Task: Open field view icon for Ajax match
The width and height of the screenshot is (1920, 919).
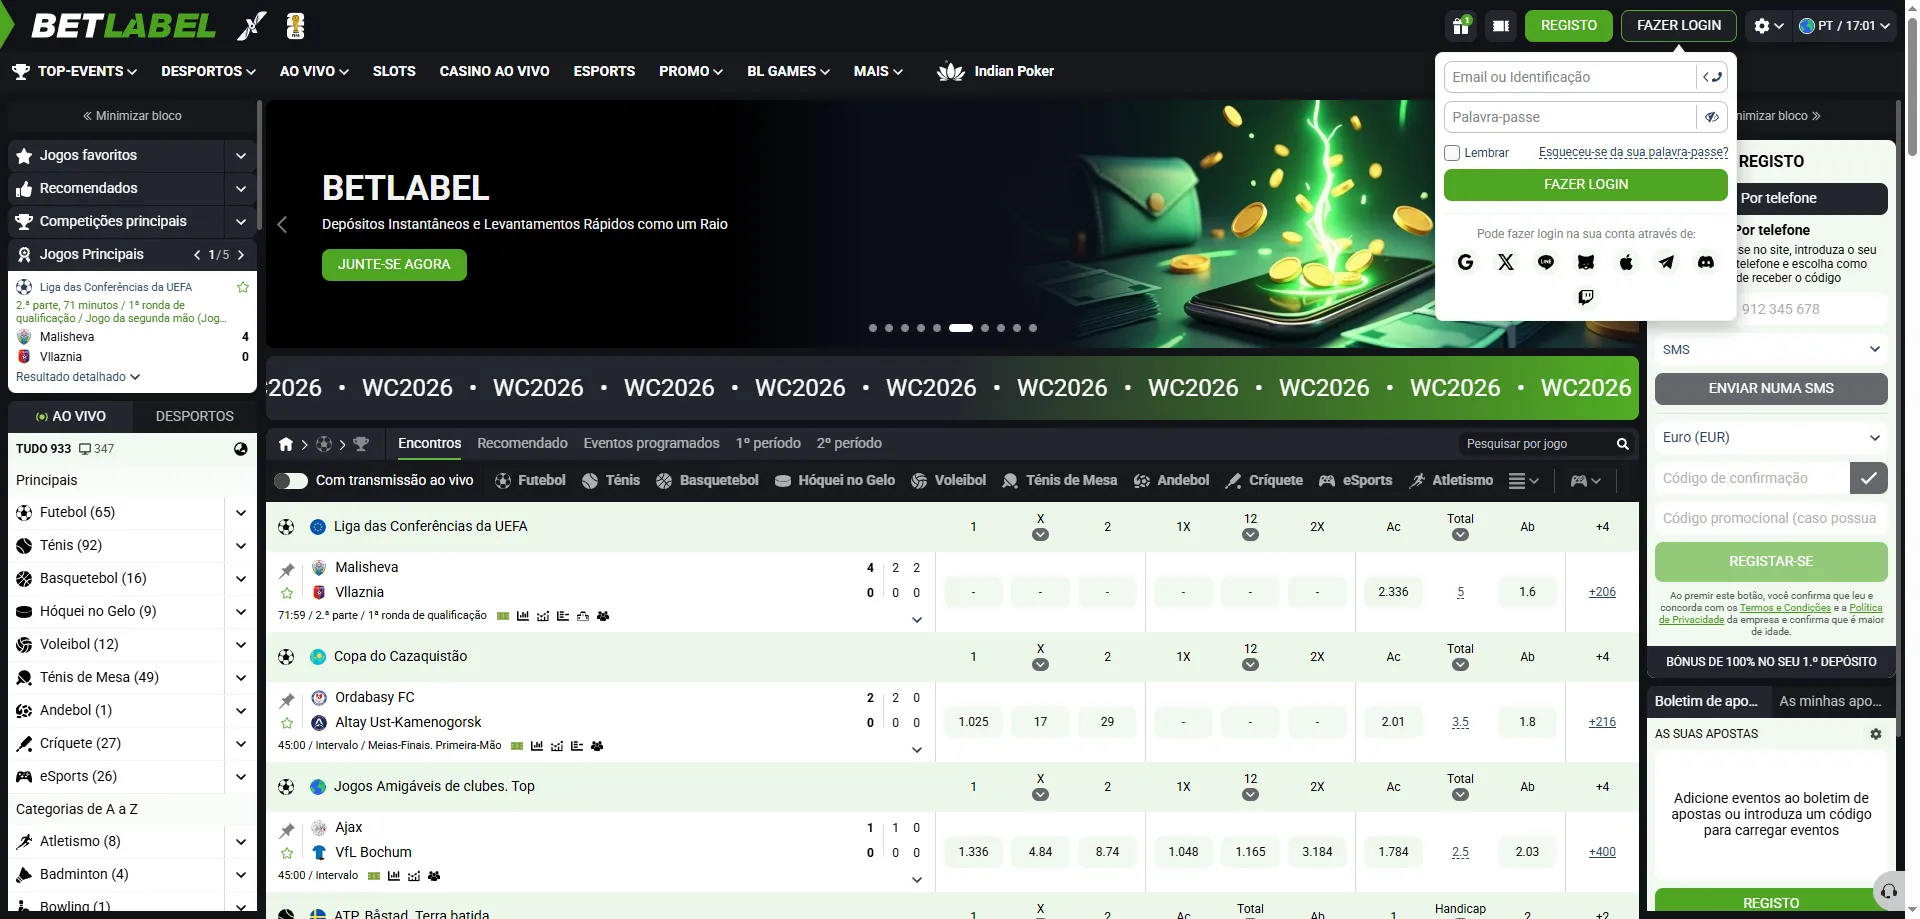Action: (374, 876)
